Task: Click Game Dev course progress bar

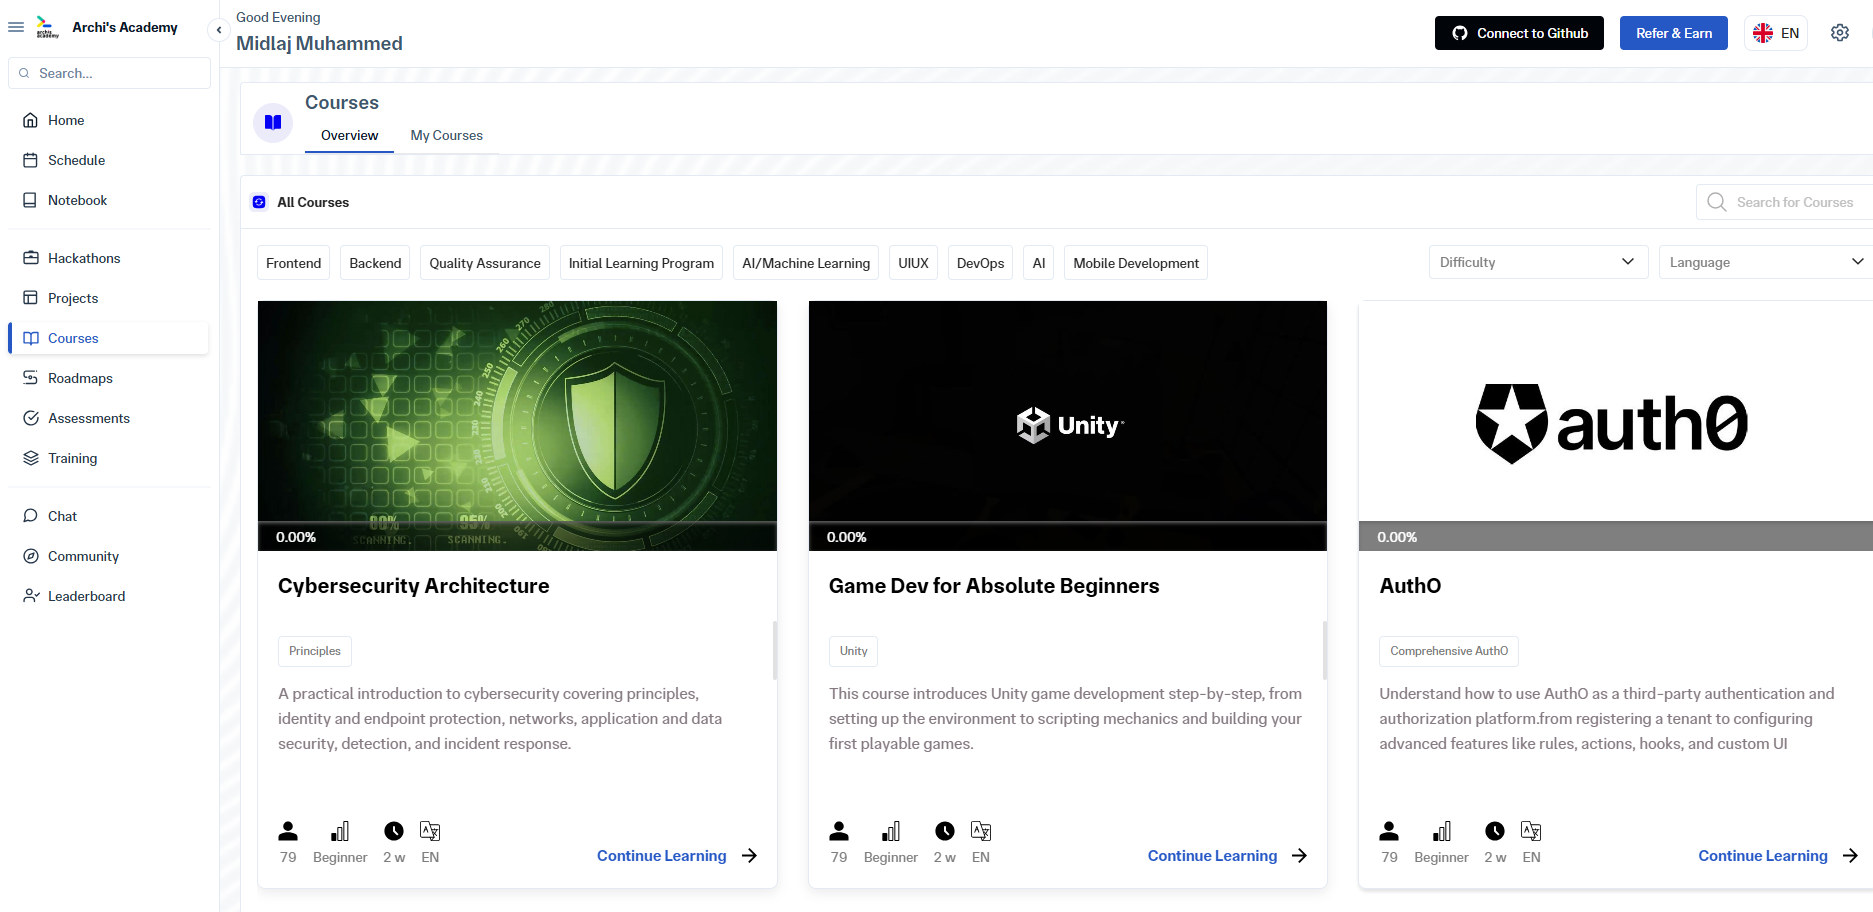Action: (x=1068, y=537)
